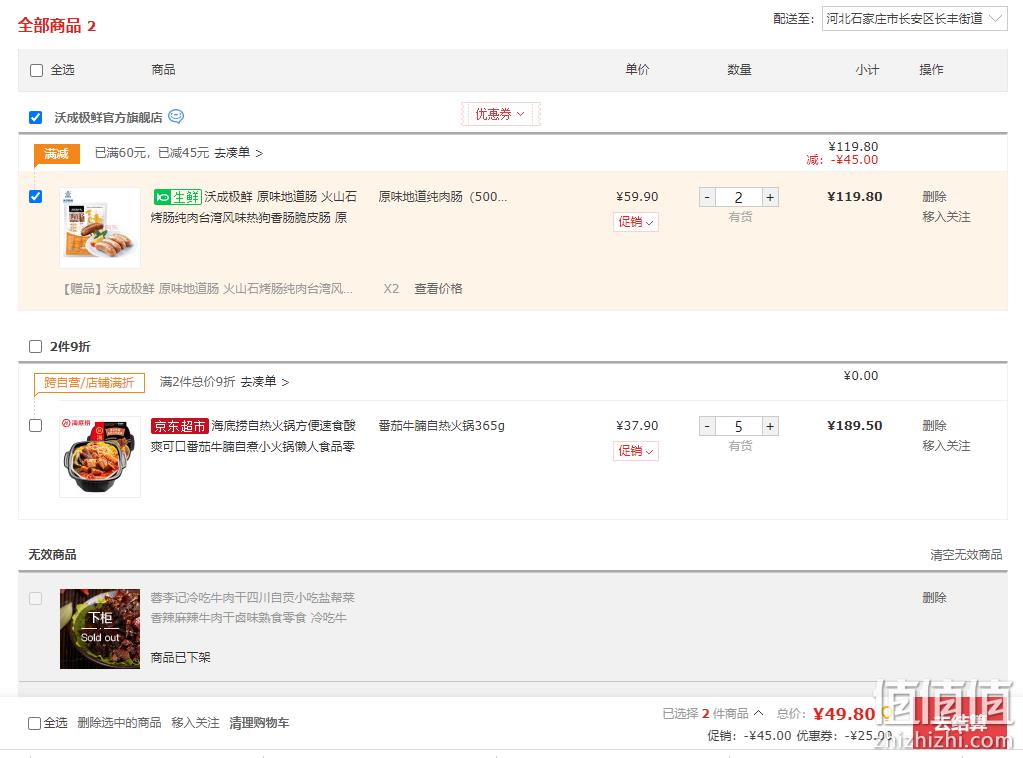Click the total price ¥49.80
The height and width of the screenshot is (758, 1023).
[x=844, y=714]
